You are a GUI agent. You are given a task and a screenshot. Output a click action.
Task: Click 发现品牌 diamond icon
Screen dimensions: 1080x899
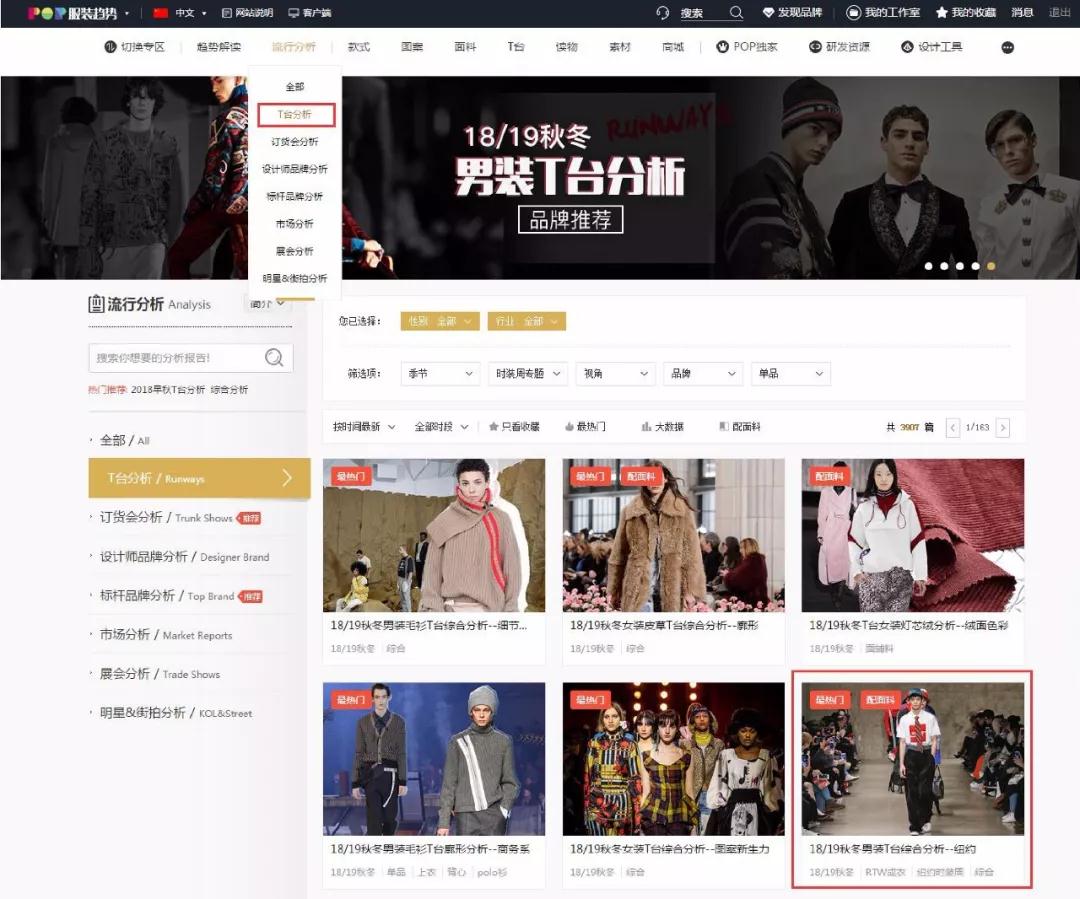click(x=769, y=12)
